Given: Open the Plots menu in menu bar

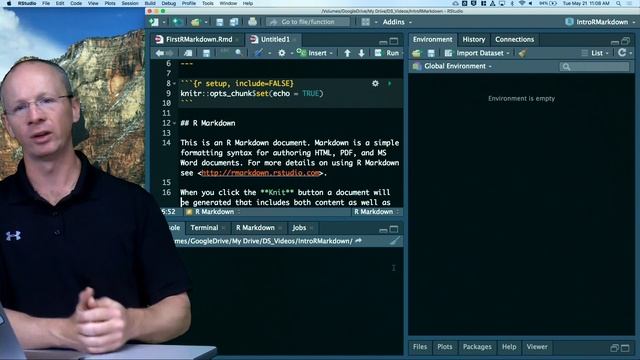Looking at the screenshot, I should click(110, 3).
